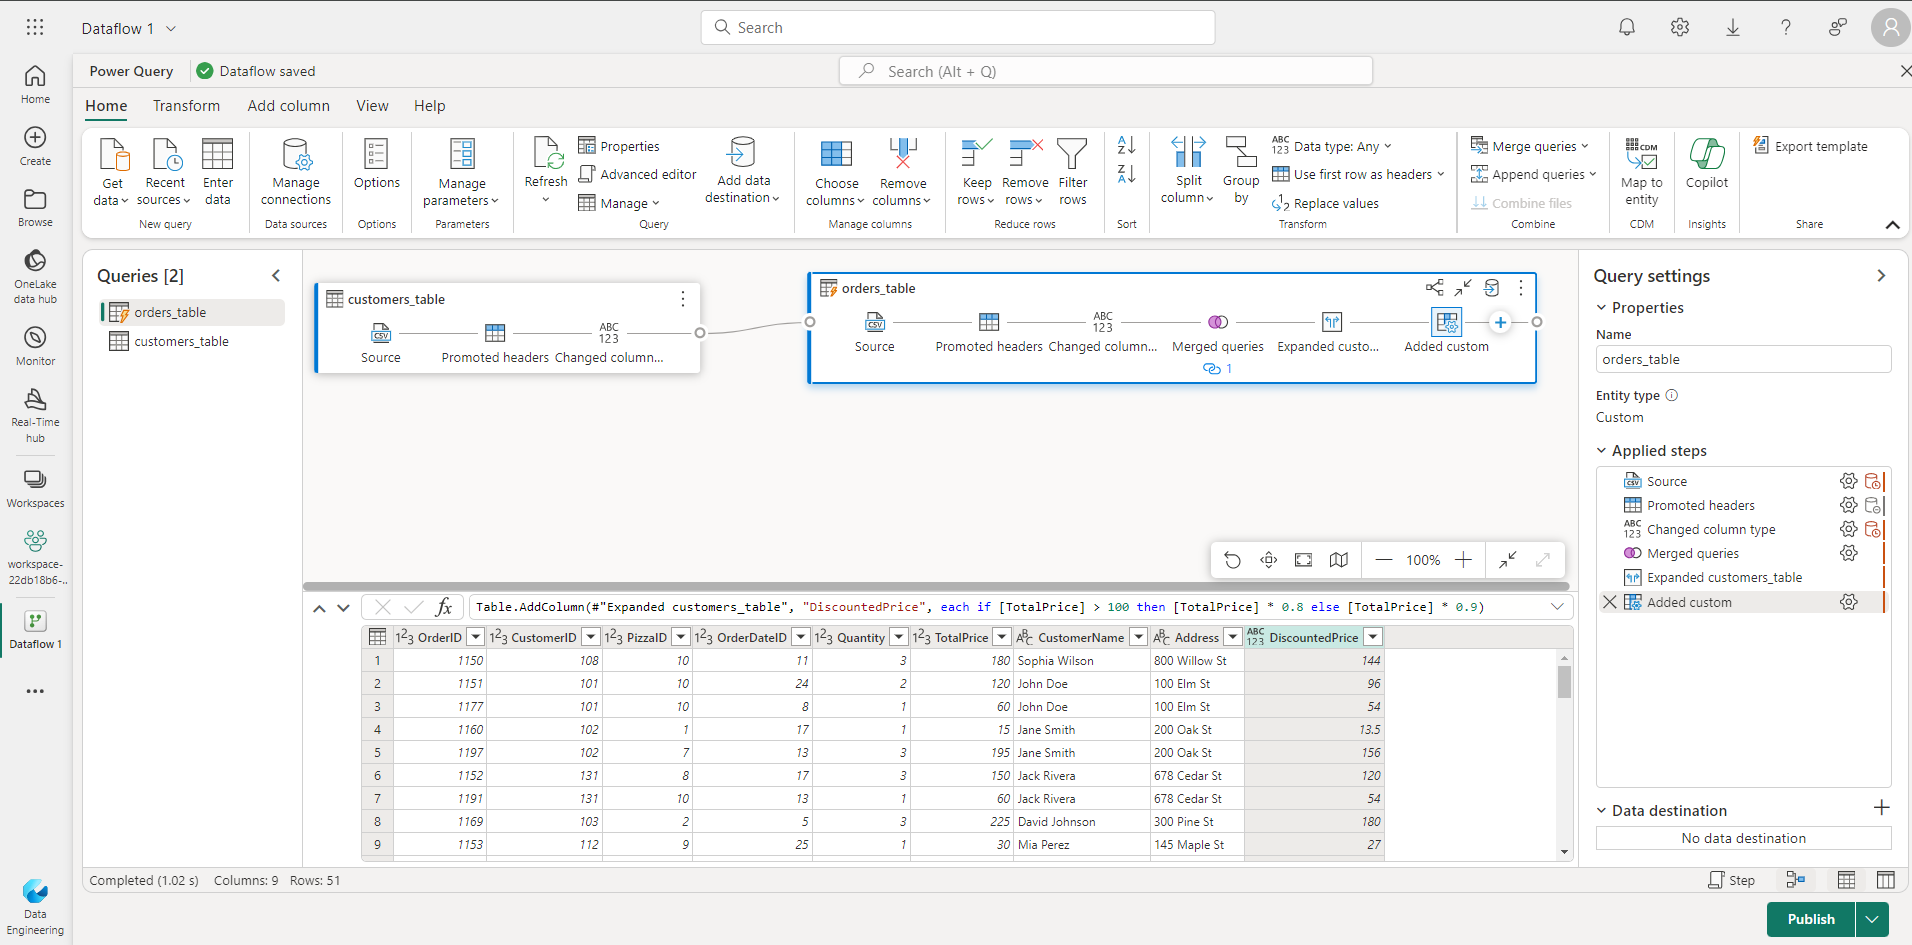Viewport: 1912px width, 945px height.
Task: Select customers_table in Queries list
Action: pos(192,341)
